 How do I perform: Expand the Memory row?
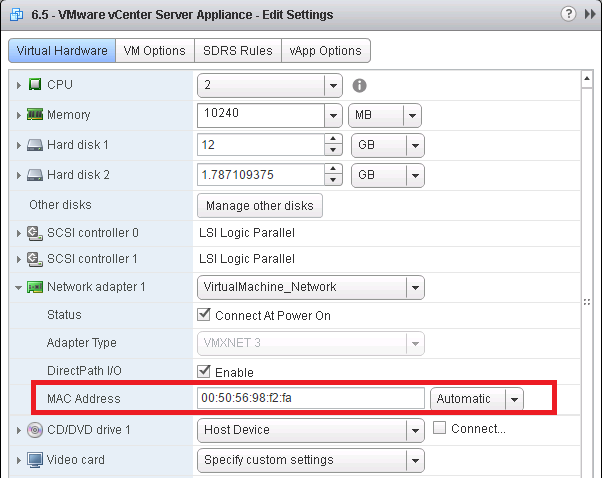[18, 115]
